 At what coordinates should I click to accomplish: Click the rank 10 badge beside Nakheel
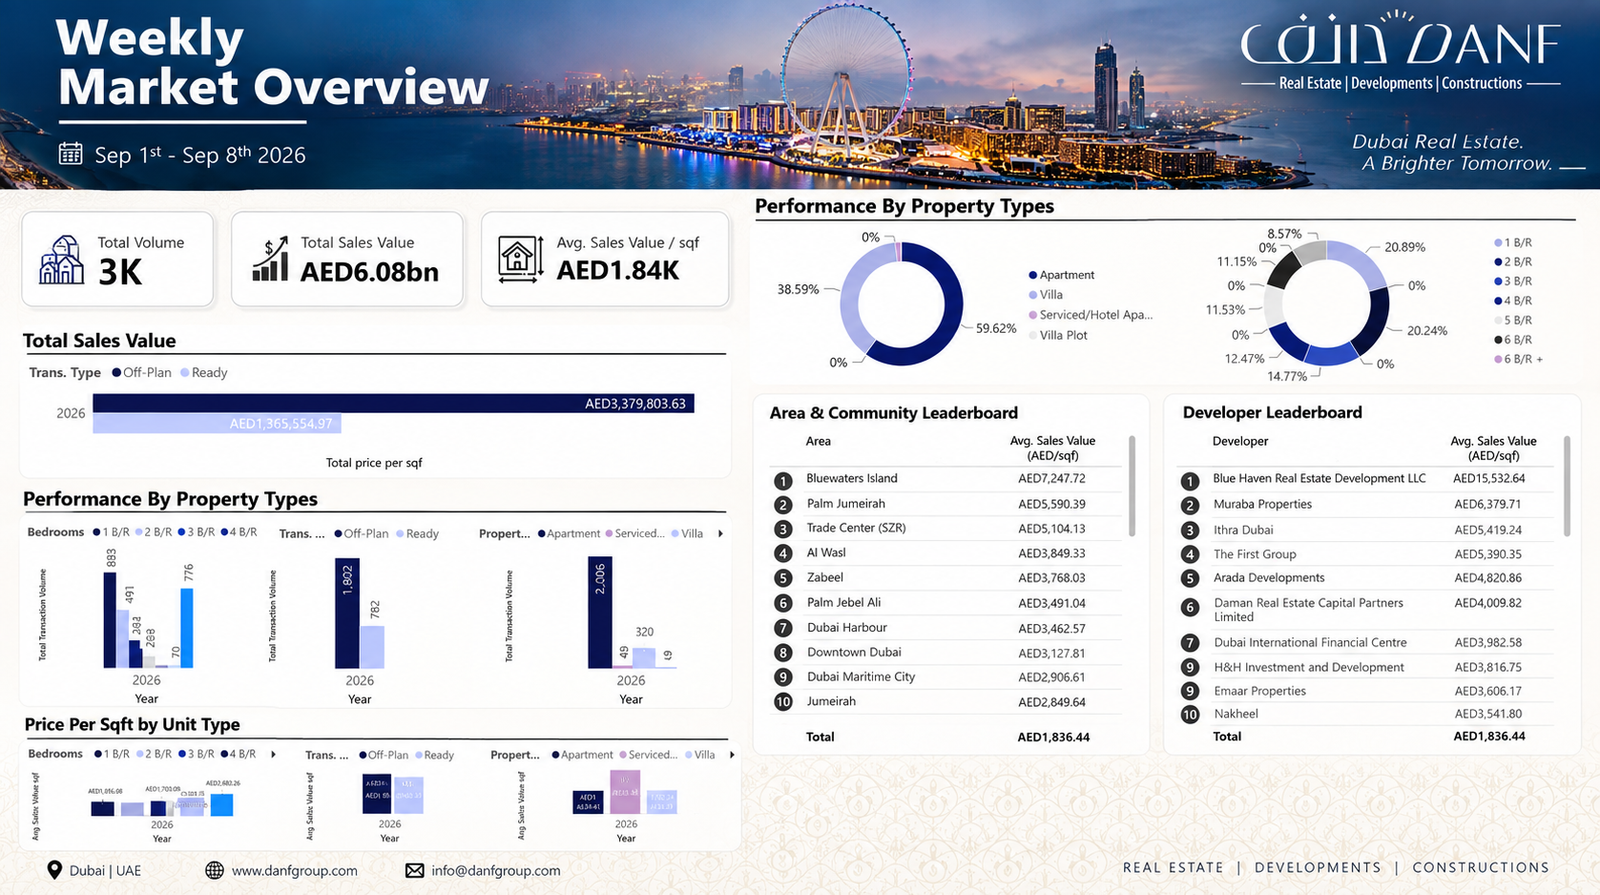click(x=1190, y=715)
